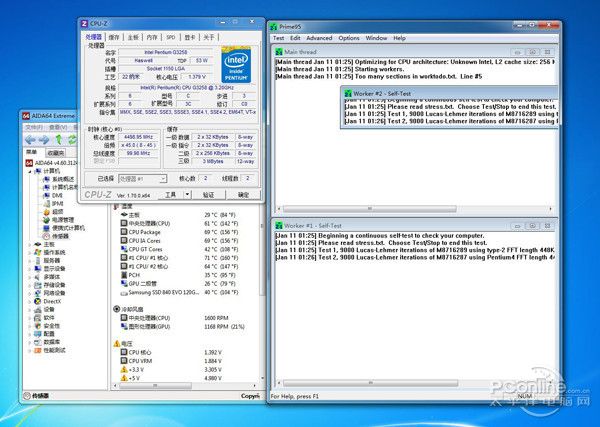
Task: Click the AIDA64 green refresh icon
Action: pos(72,140)
